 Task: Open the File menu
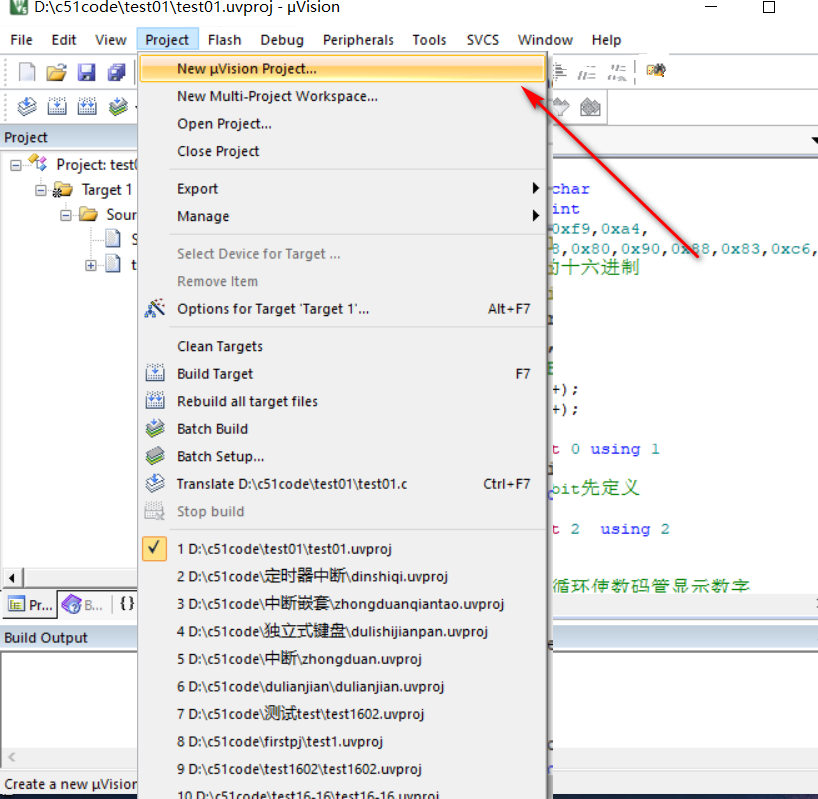[21, 40]
